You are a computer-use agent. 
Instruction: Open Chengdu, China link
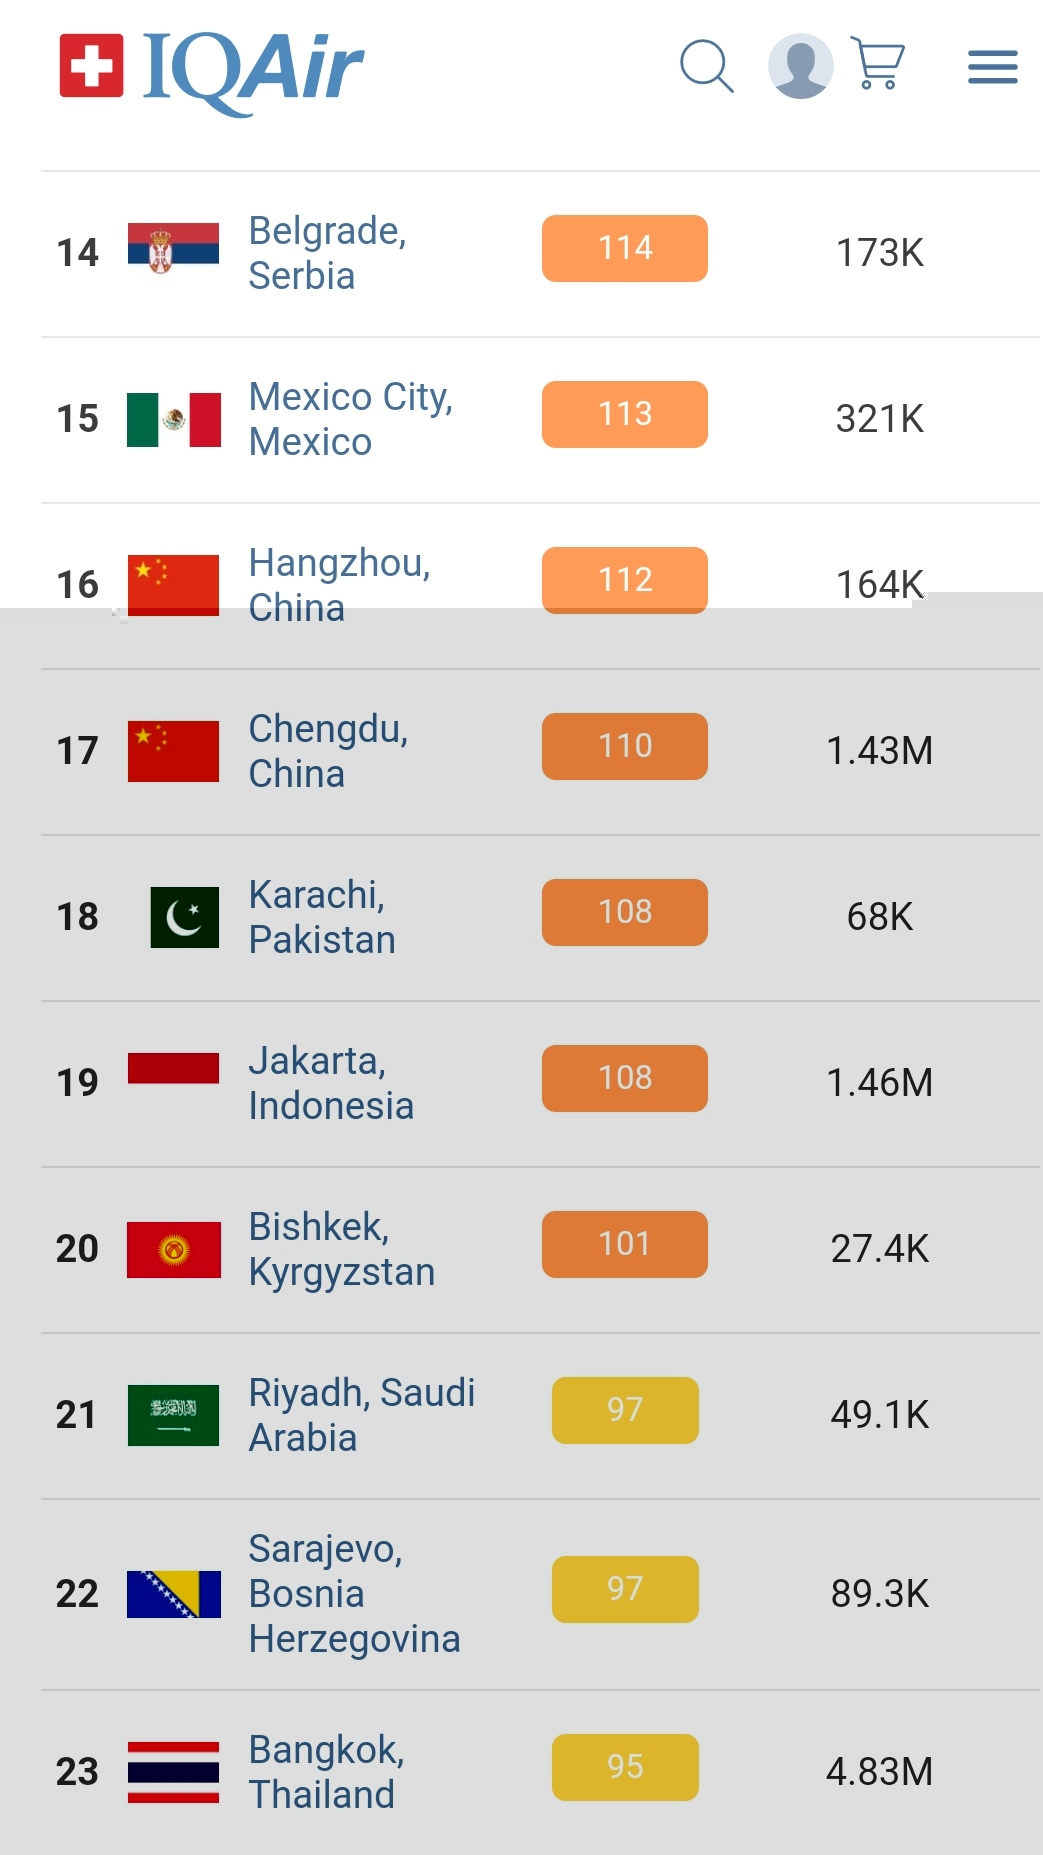[x=328, y=751]
